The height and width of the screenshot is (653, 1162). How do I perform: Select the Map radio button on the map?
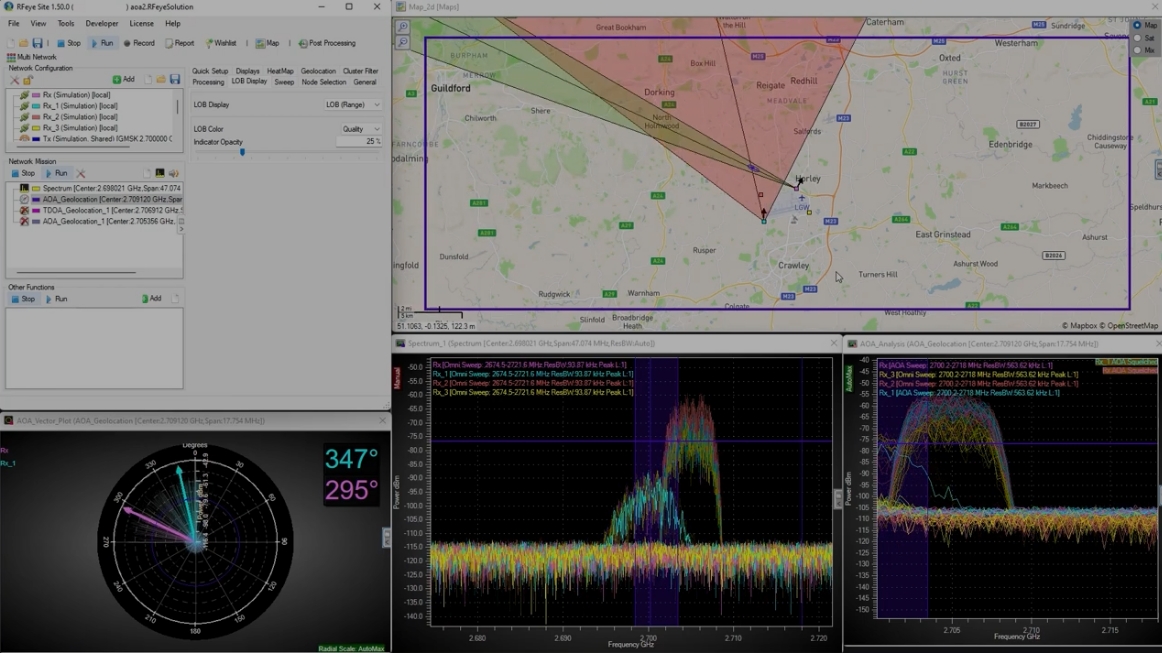tap(1137, 25)
